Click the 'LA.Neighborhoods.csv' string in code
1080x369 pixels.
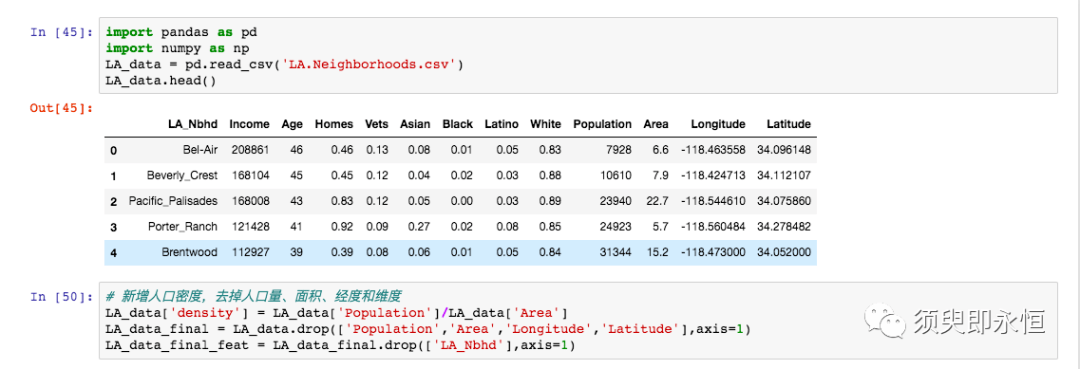(370, 65)
